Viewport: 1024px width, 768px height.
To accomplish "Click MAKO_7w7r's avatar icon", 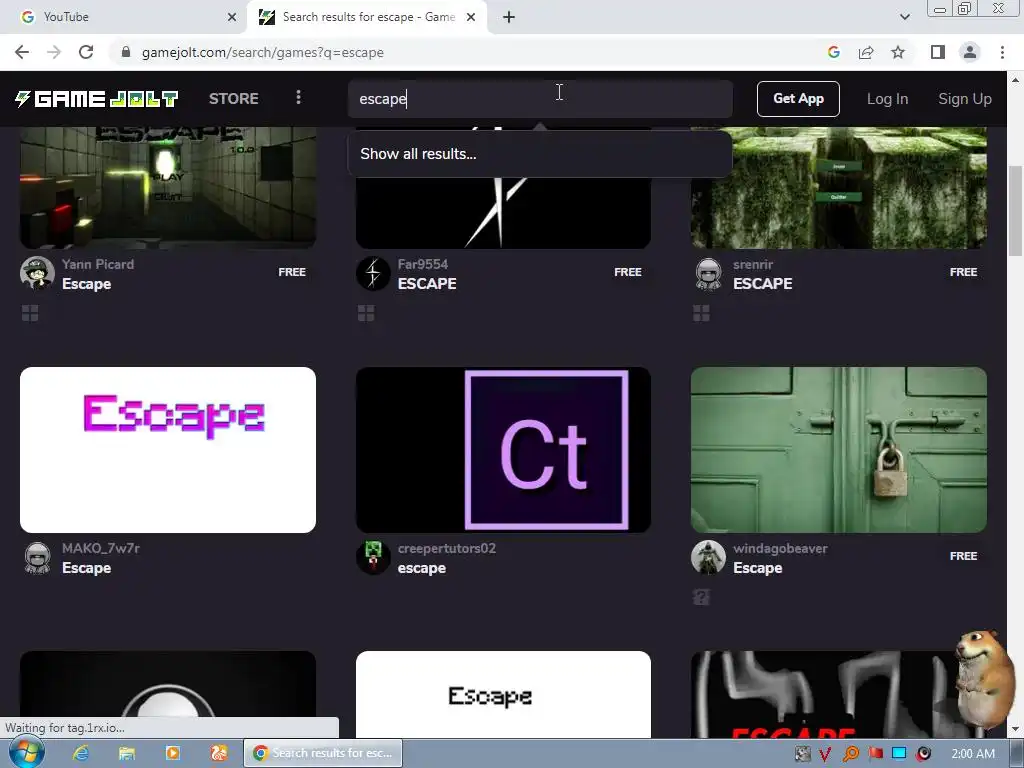I will tap(37, 557).
